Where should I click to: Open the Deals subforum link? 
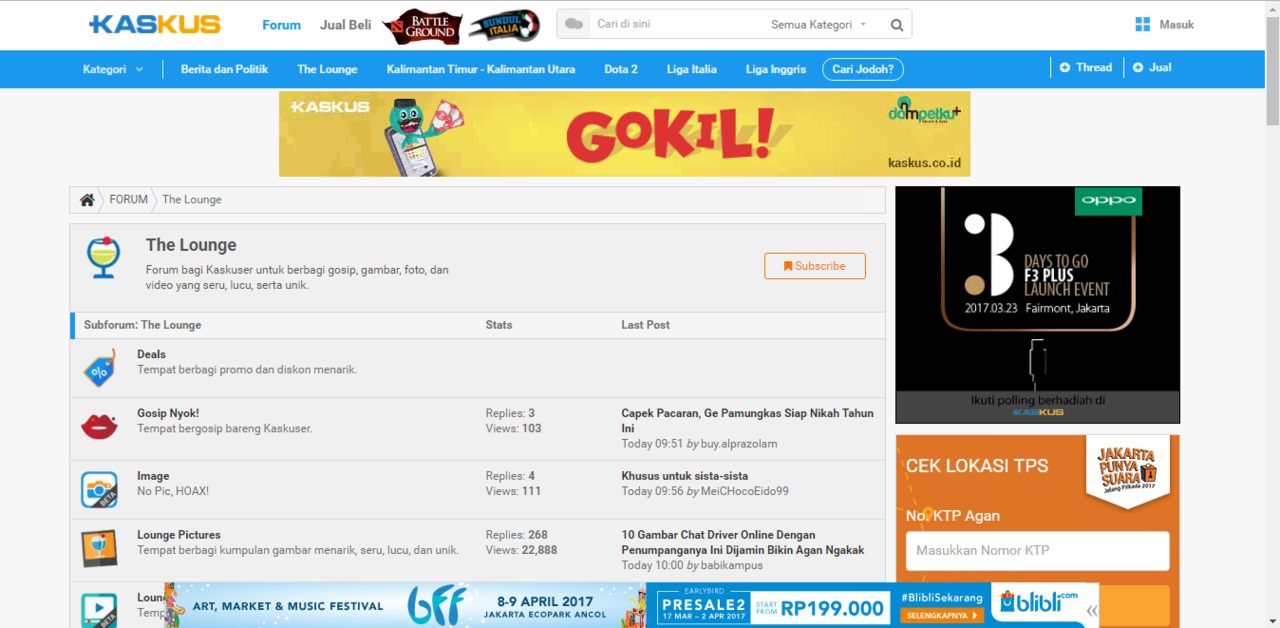coord(152,354)
